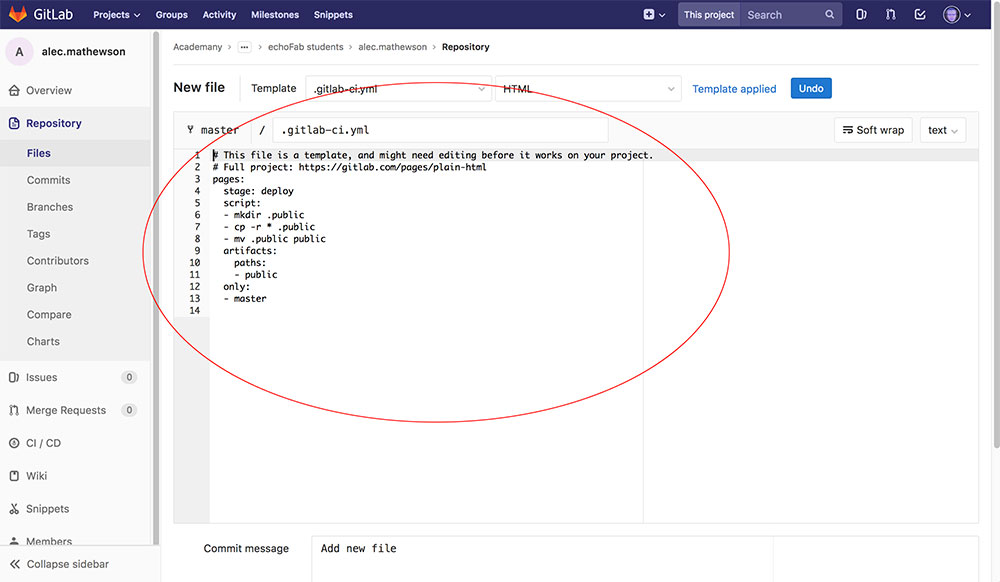
Task: Click the file name field .gitlab-ci.yml
Action: coord(440,130)
